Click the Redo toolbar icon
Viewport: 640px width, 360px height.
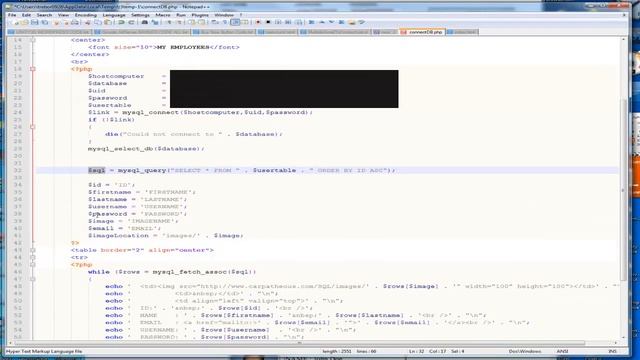coord(131,22)
